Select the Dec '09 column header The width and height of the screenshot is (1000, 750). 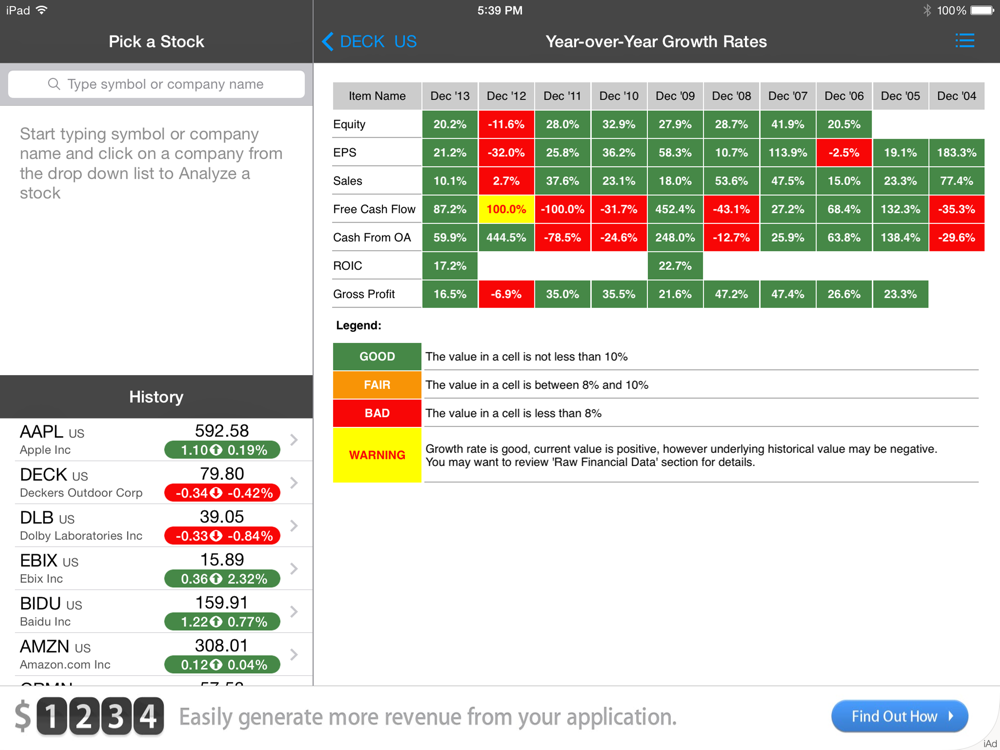(x=675, y=96)
